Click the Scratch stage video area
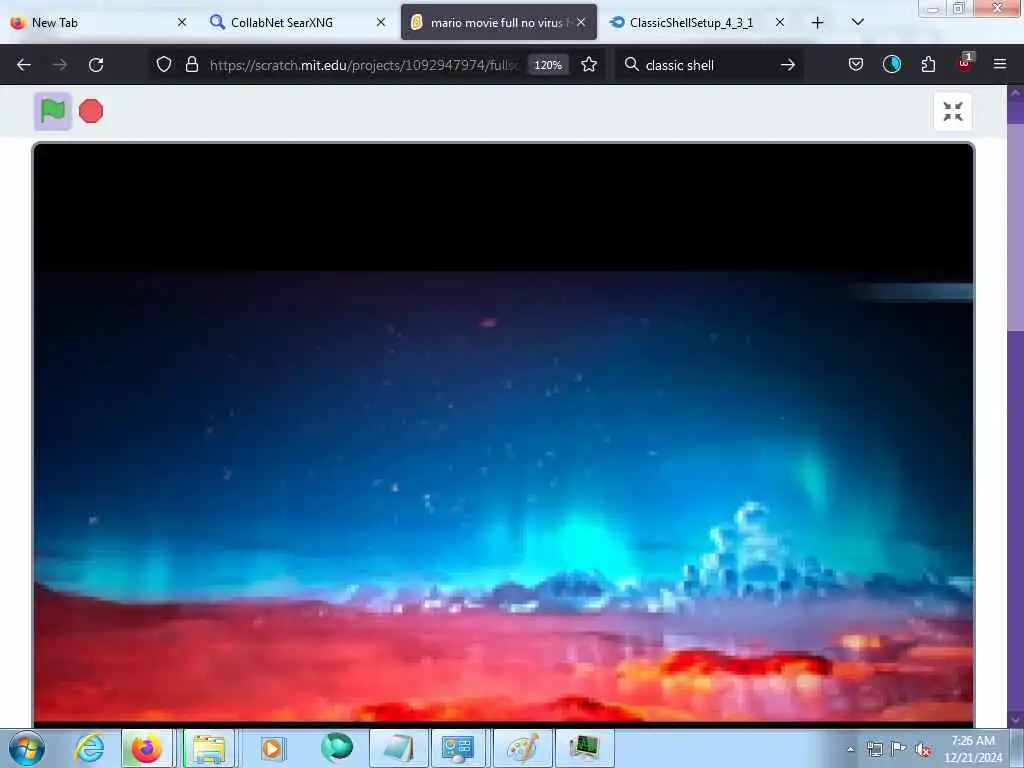This screenshot has height=768, width=1024. click(x=503, y=434)
